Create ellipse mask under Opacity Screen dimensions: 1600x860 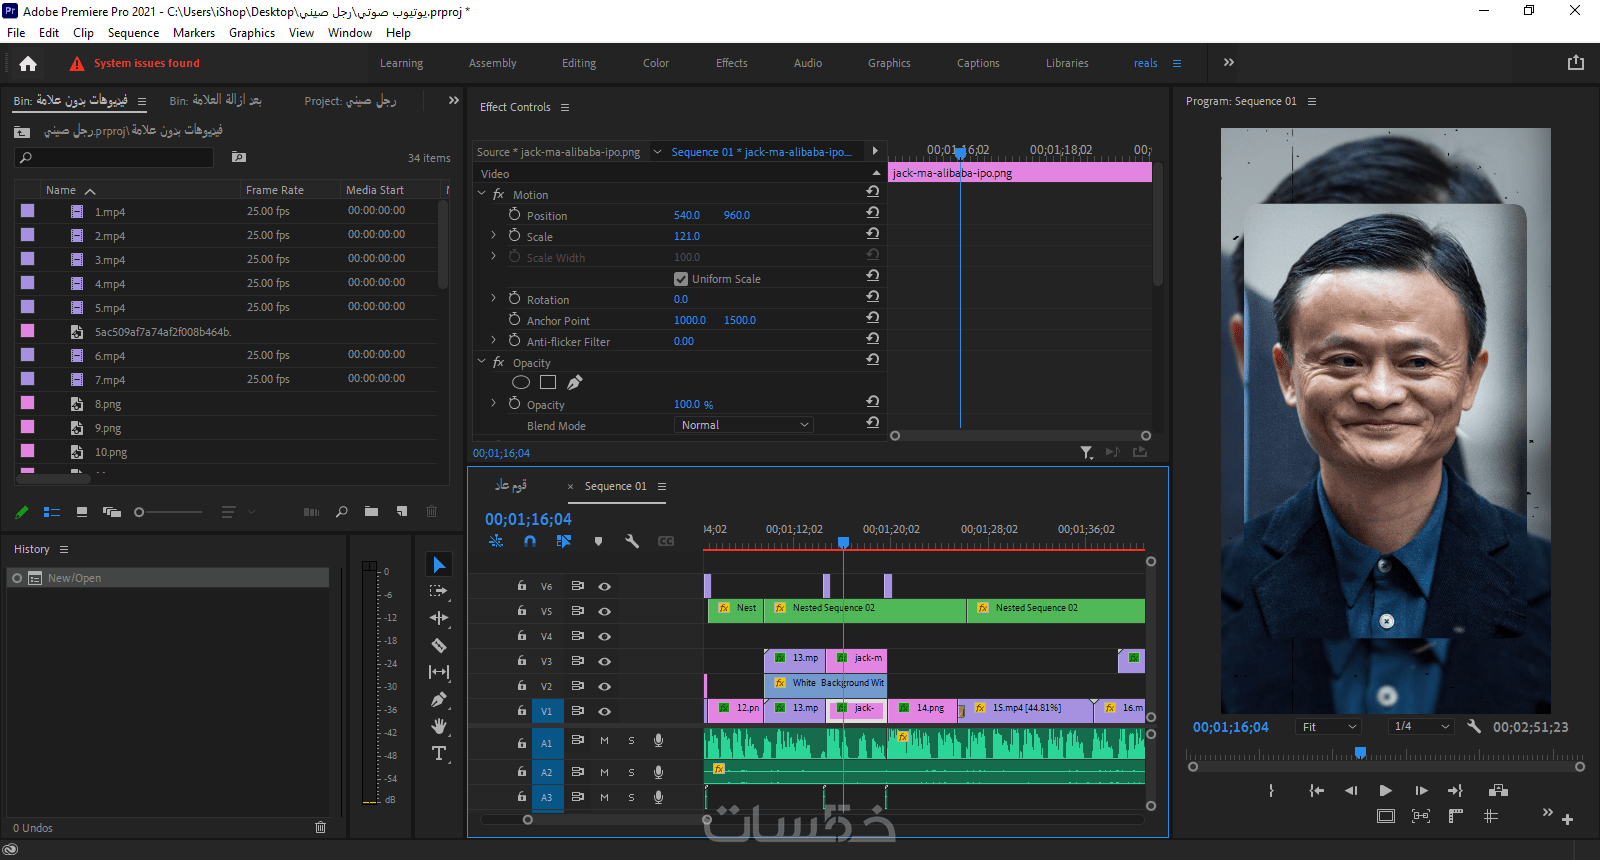[x=521, y=383]
